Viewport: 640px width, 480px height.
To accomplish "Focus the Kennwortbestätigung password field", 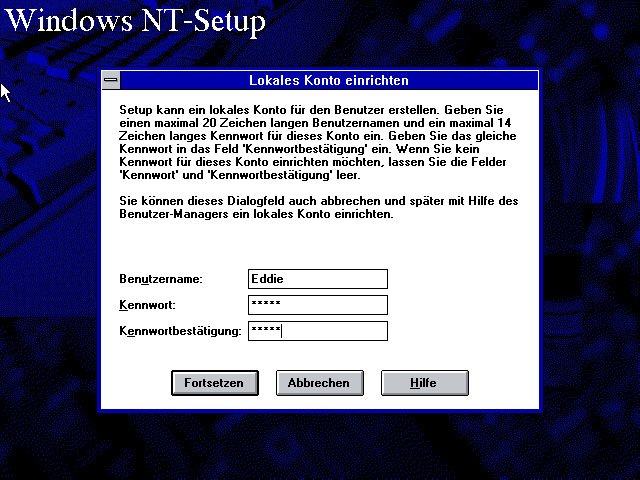I will (317, 331).
